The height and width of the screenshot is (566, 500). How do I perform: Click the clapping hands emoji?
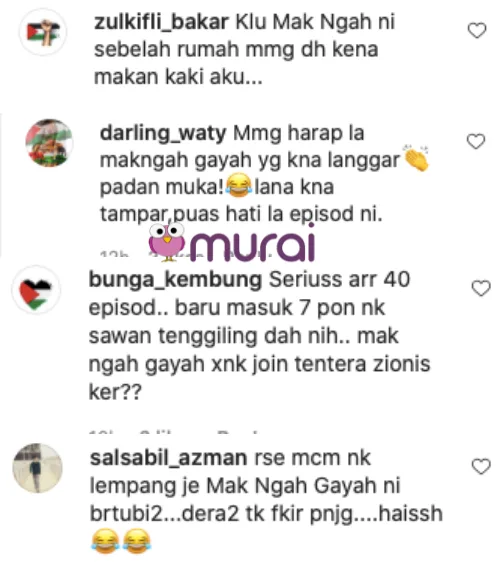click(416, 158)
